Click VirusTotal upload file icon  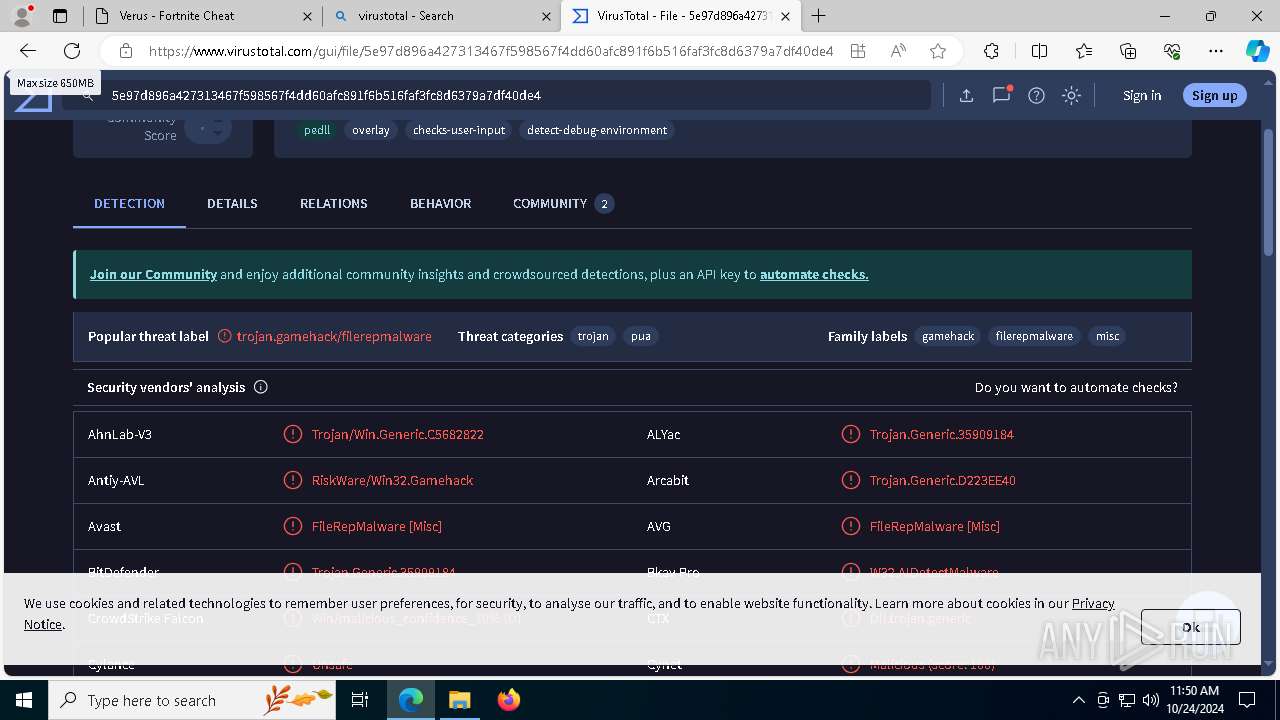[966, 95]
